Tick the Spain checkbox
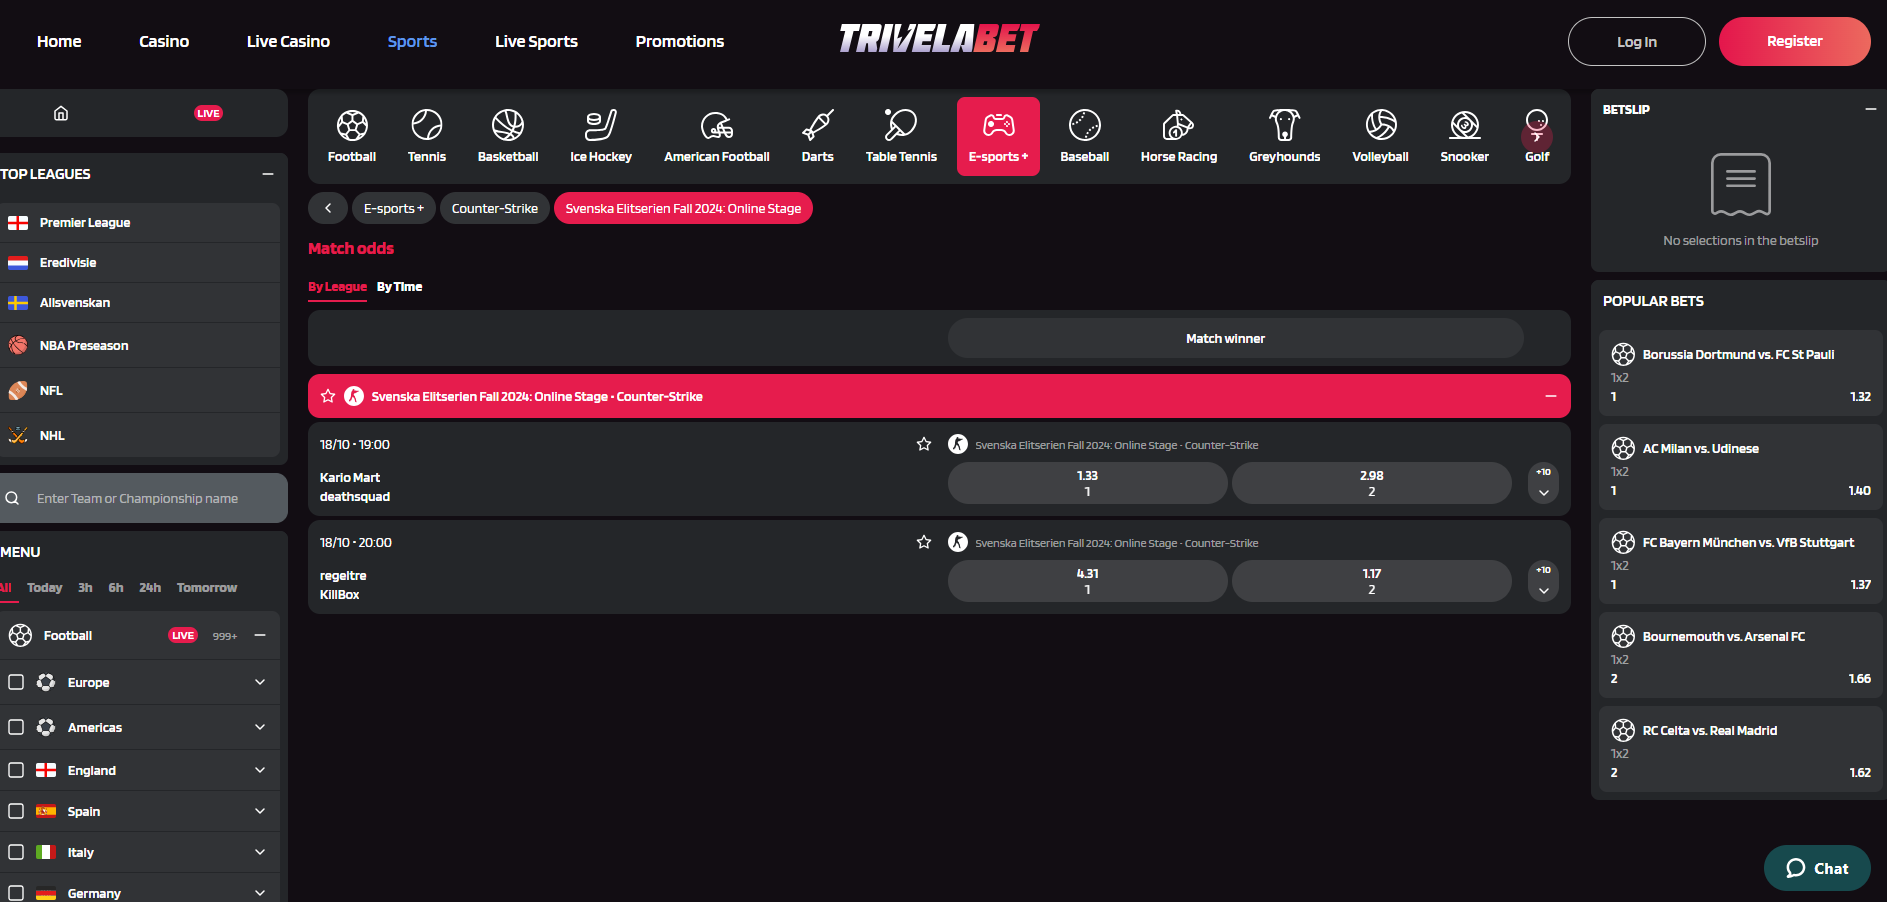1887x902 pixels. coord(16,811)
